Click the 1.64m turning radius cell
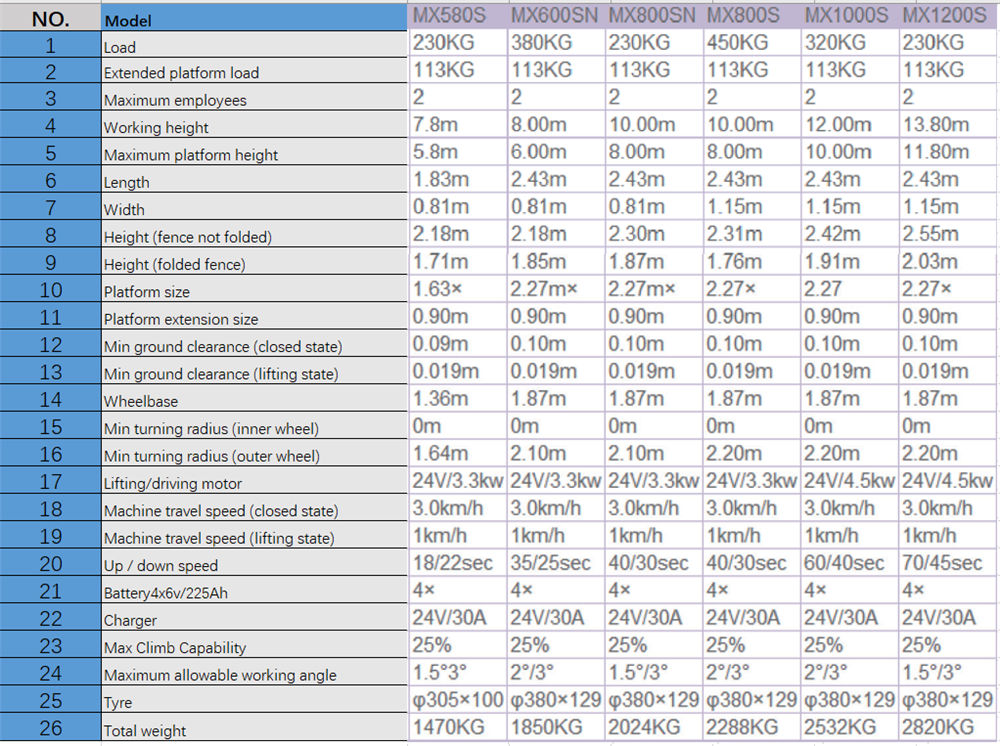The height and width of the screenshot is (746, 1000). [457, 453]
